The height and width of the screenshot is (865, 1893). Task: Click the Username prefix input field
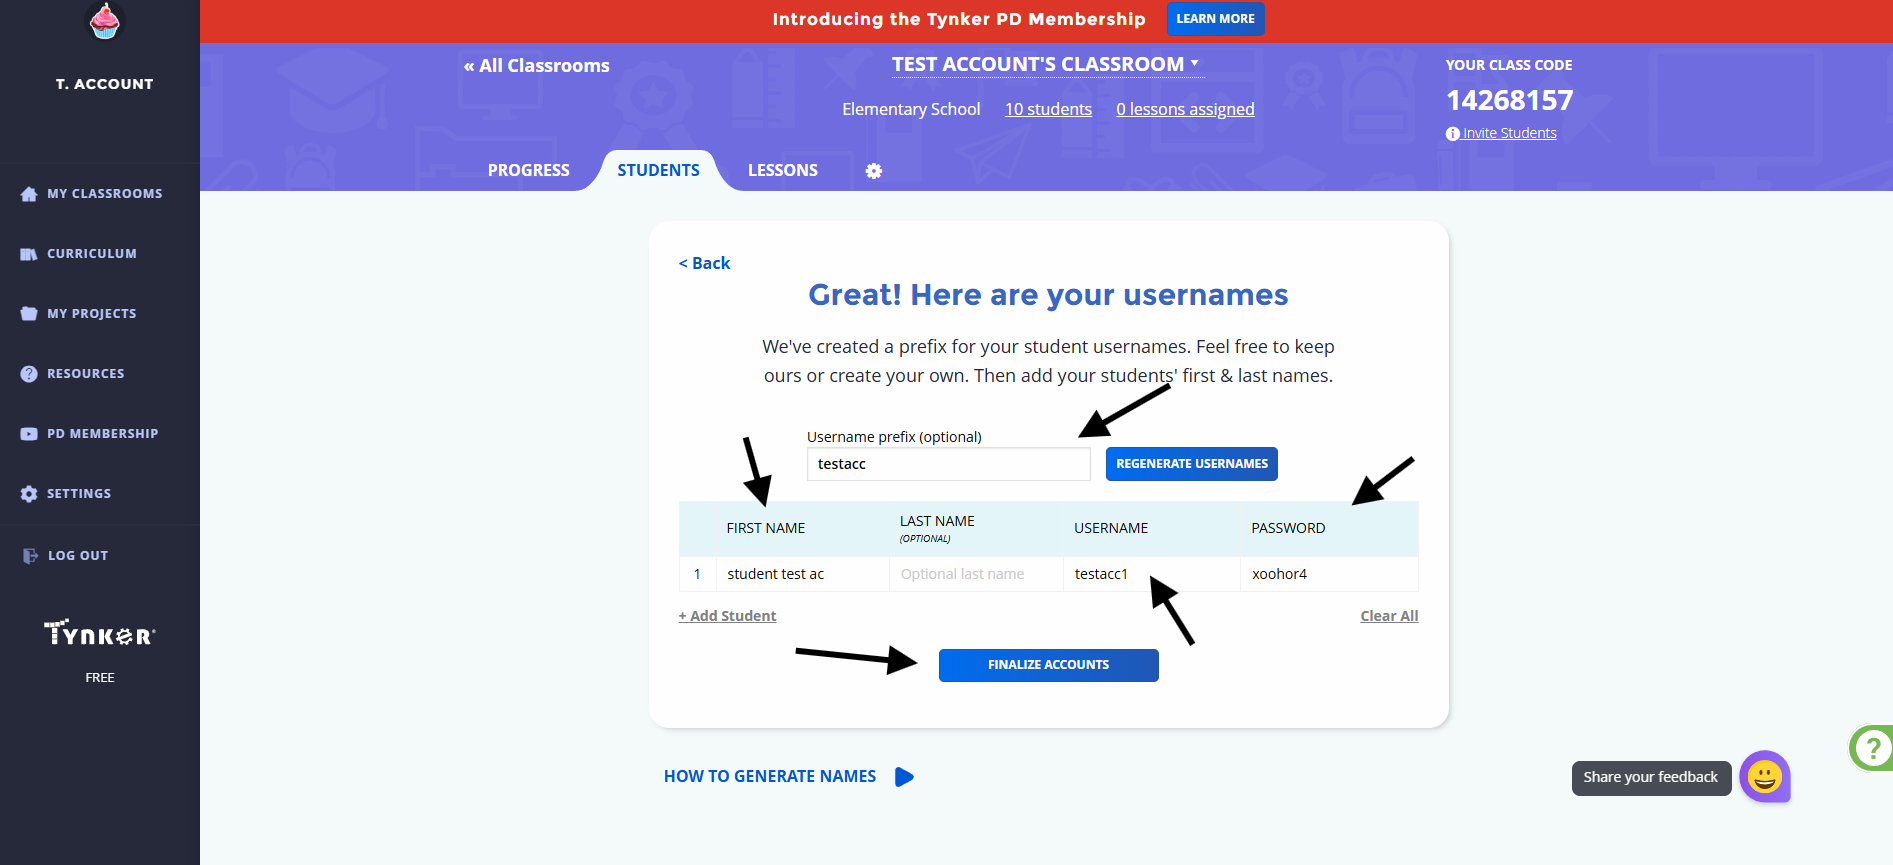pos(948,464)
